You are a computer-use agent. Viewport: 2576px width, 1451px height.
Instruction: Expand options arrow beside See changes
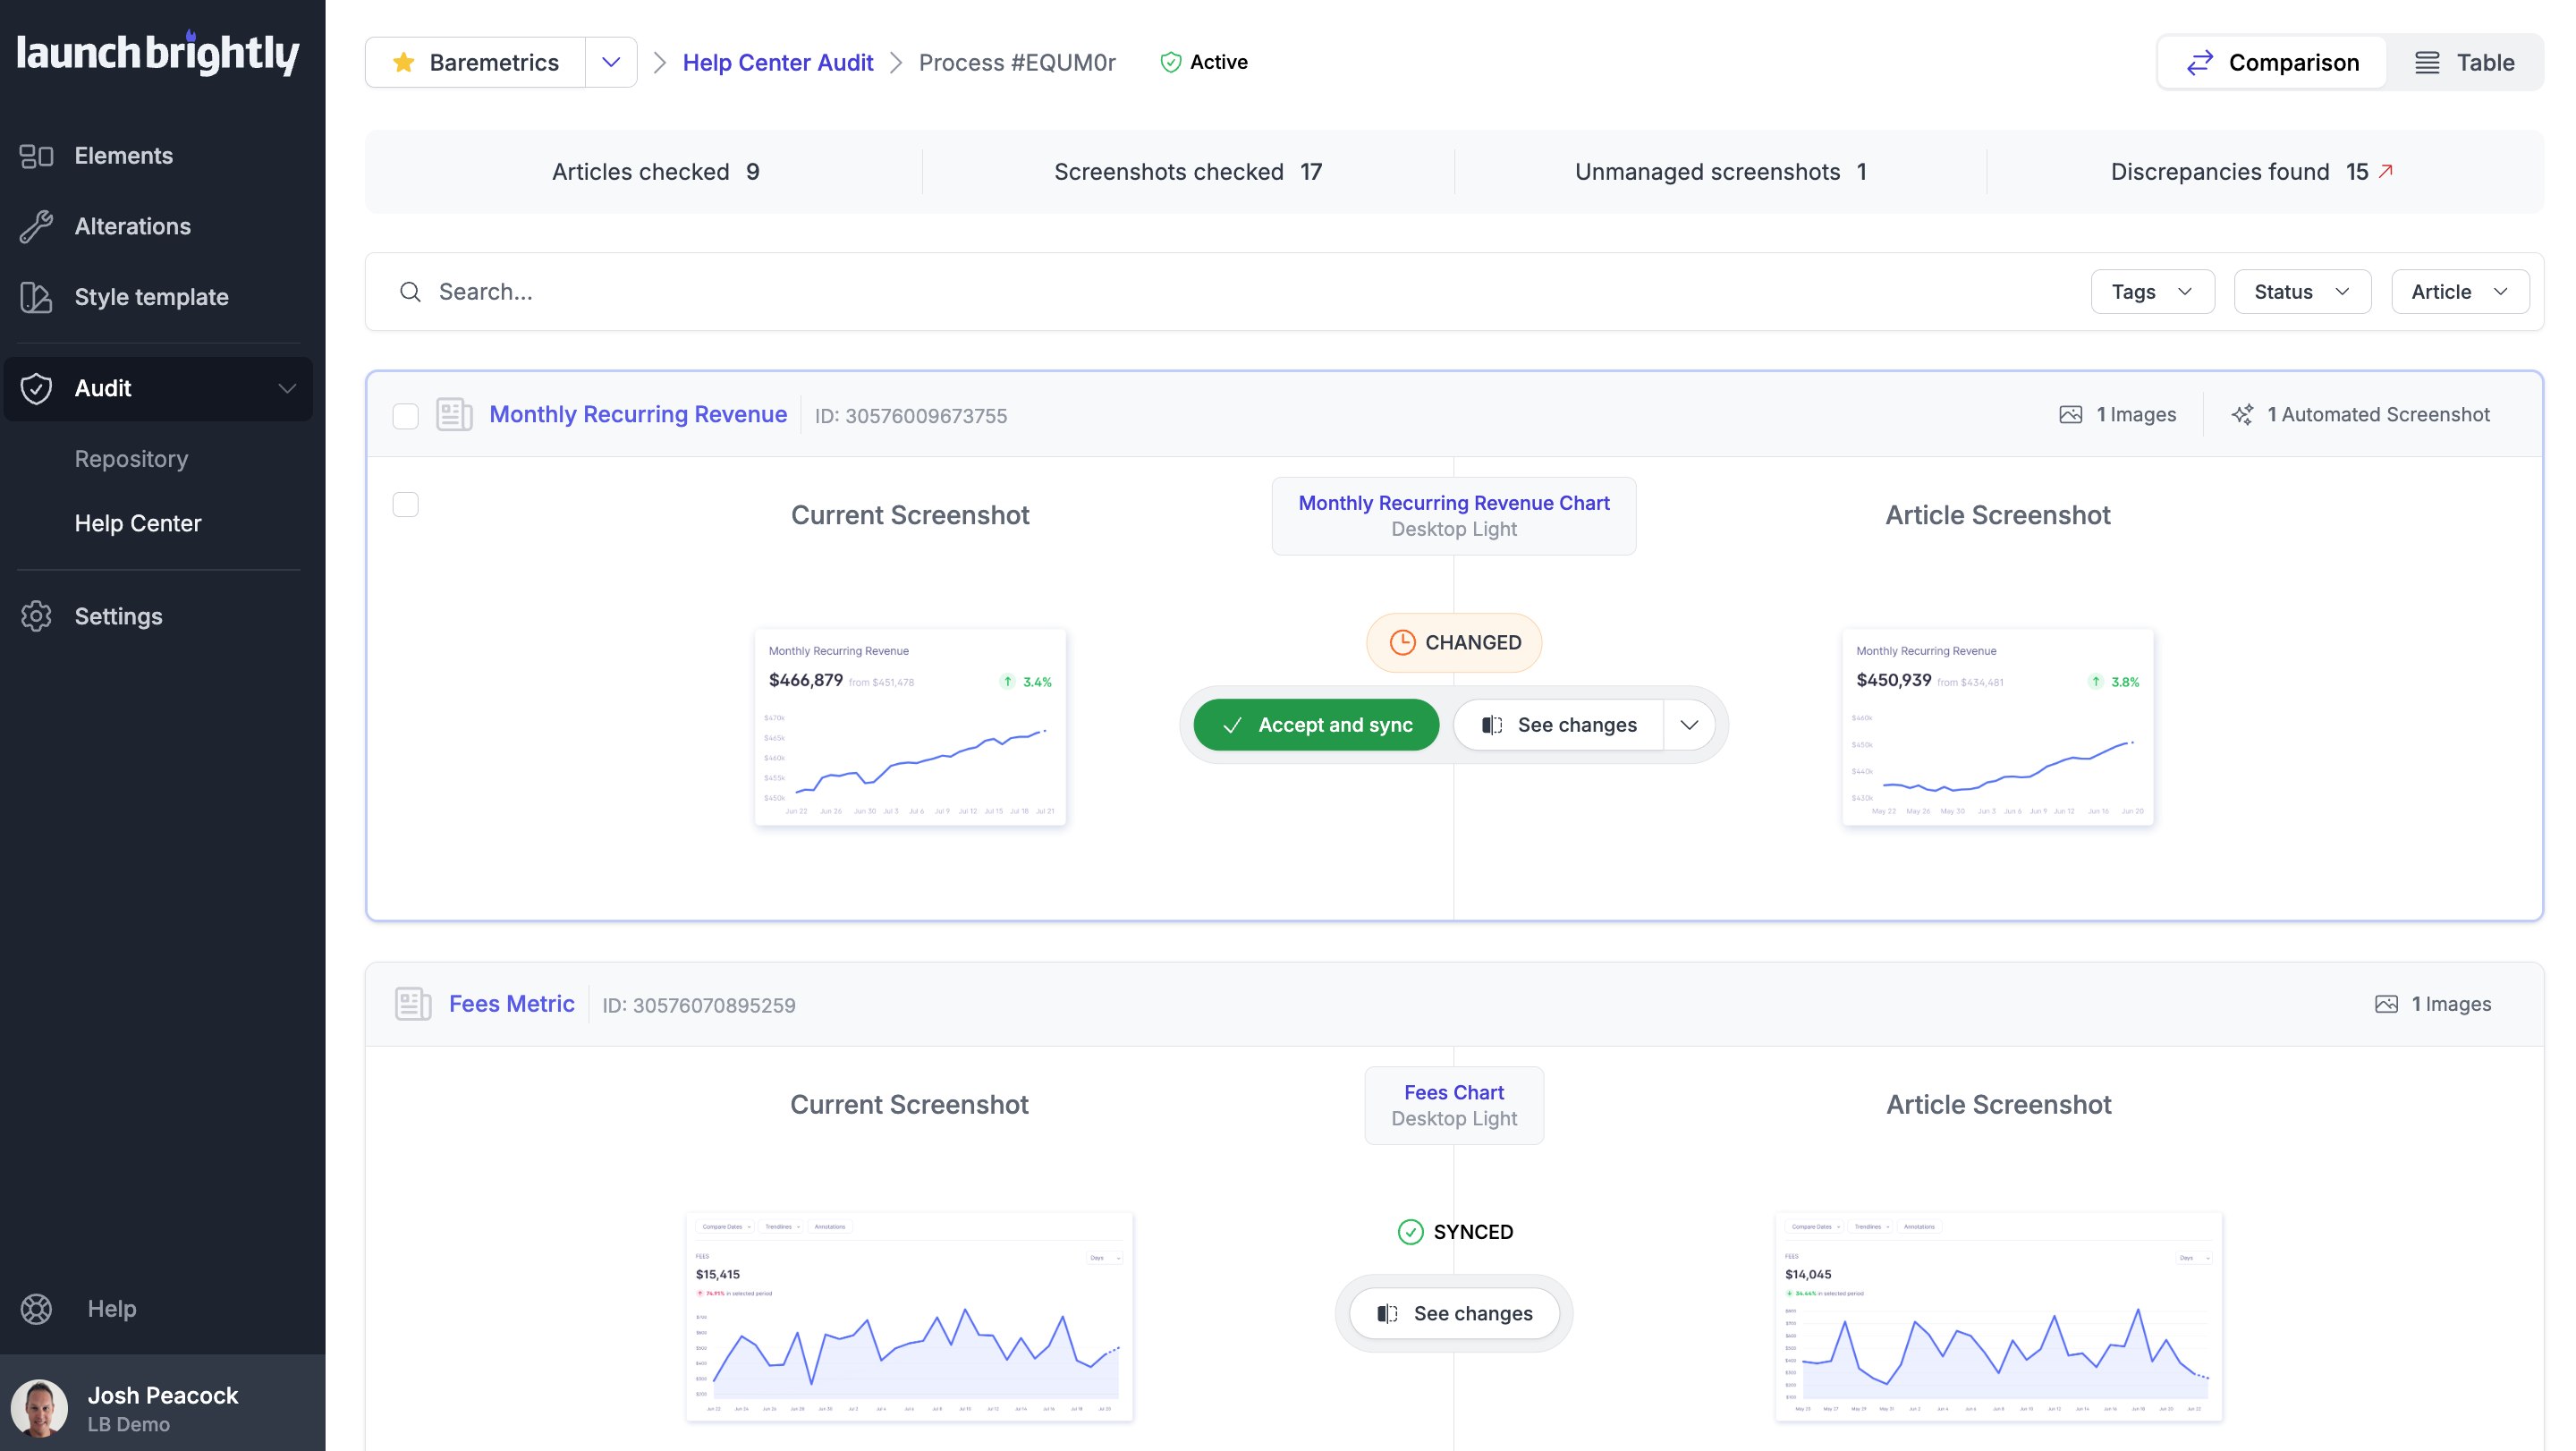pyautogui.click(x=1689, y=725)
